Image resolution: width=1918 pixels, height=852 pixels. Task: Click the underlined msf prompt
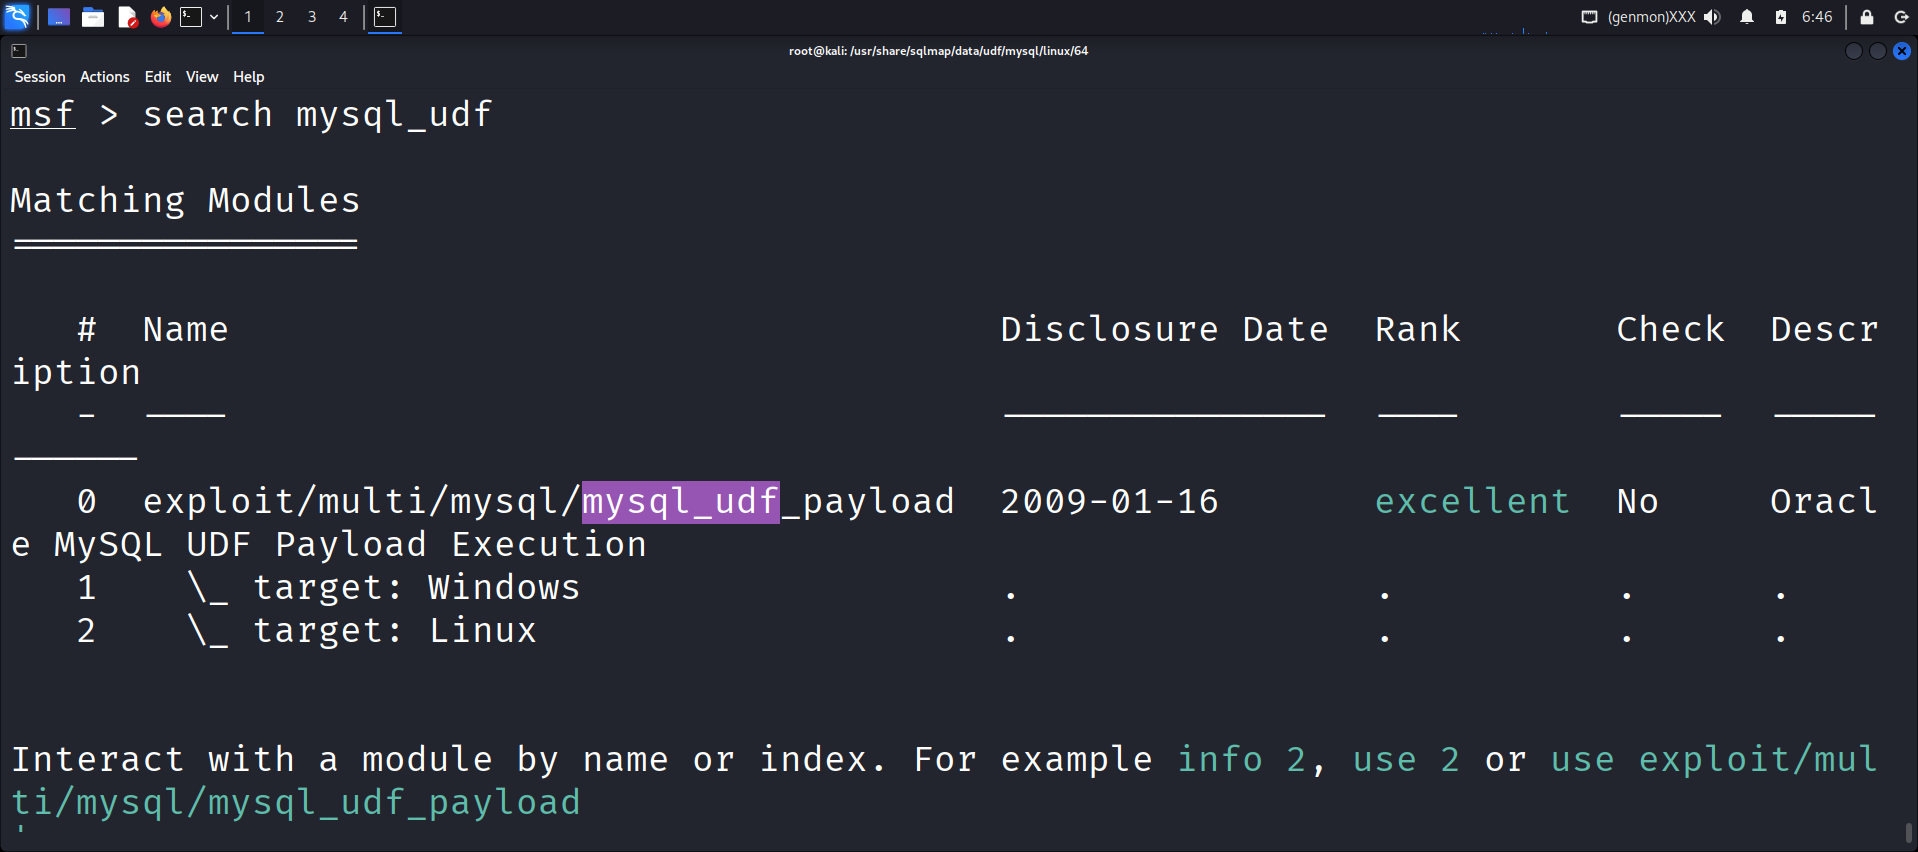click(42, 114)
